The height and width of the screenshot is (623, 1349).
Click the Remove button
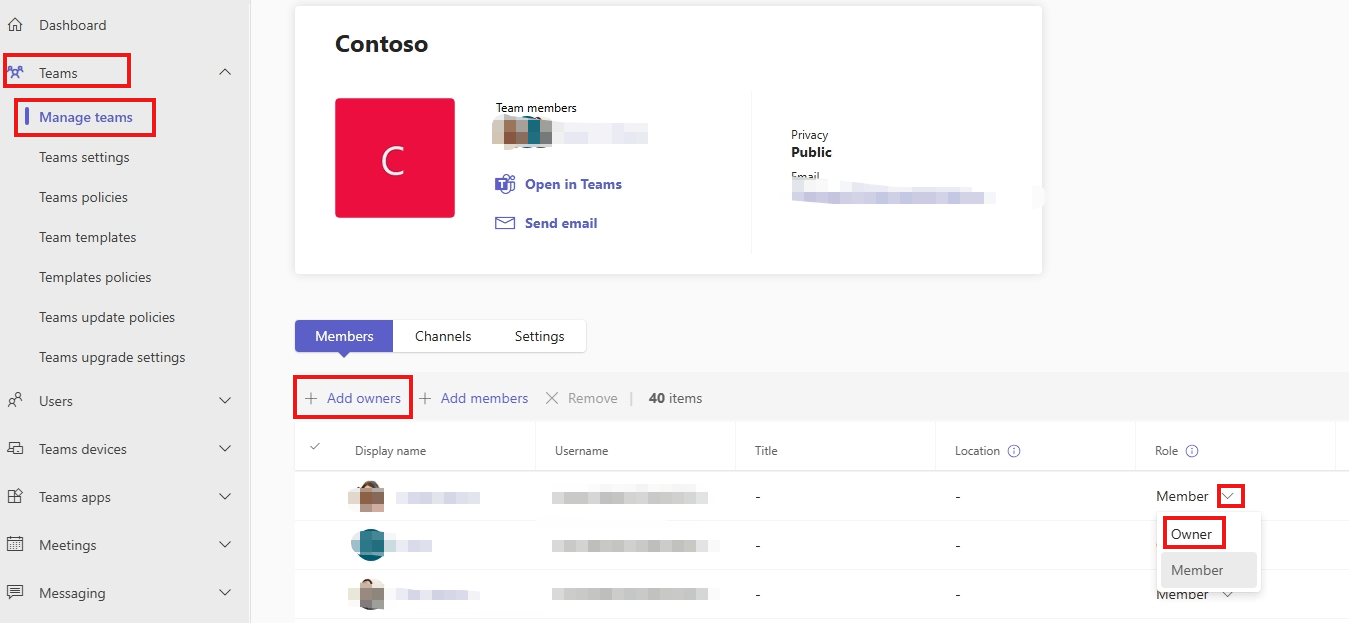click(x=581, y=398)
